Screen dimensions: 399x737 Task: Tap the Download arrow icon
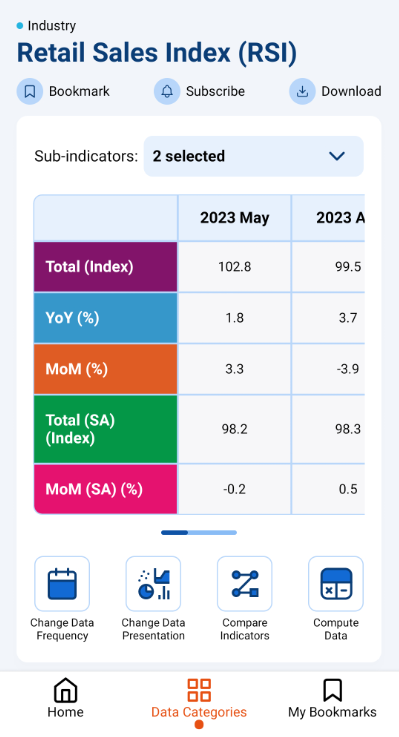(x=302, y=91)
